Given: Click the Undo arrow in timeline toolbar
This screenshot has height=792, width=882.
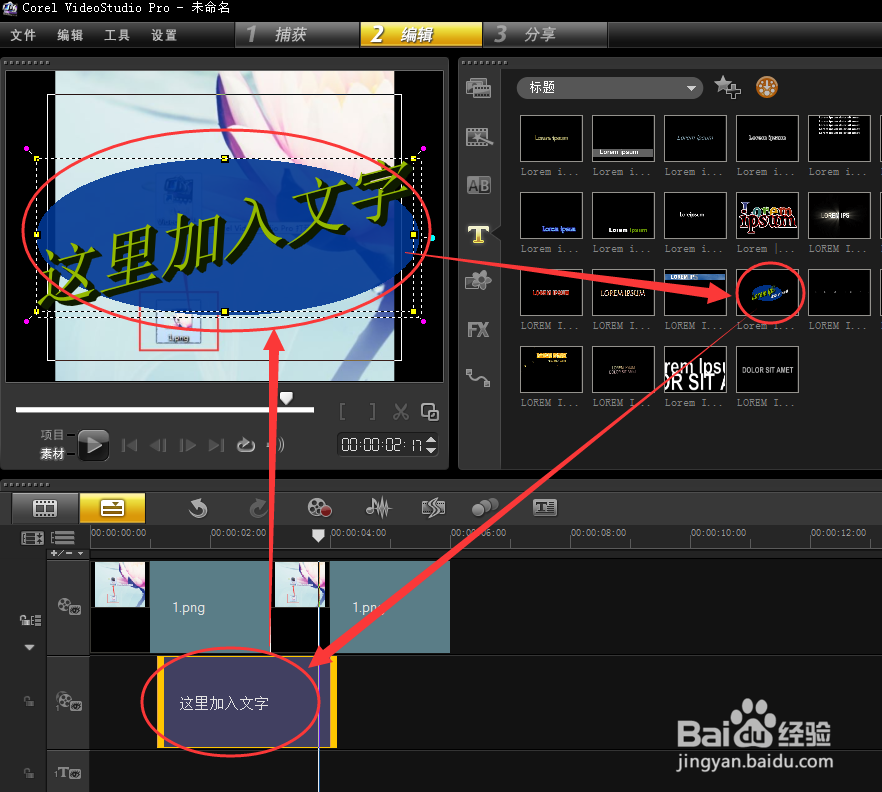Looking at the screenshot, I should click(198, 508).
